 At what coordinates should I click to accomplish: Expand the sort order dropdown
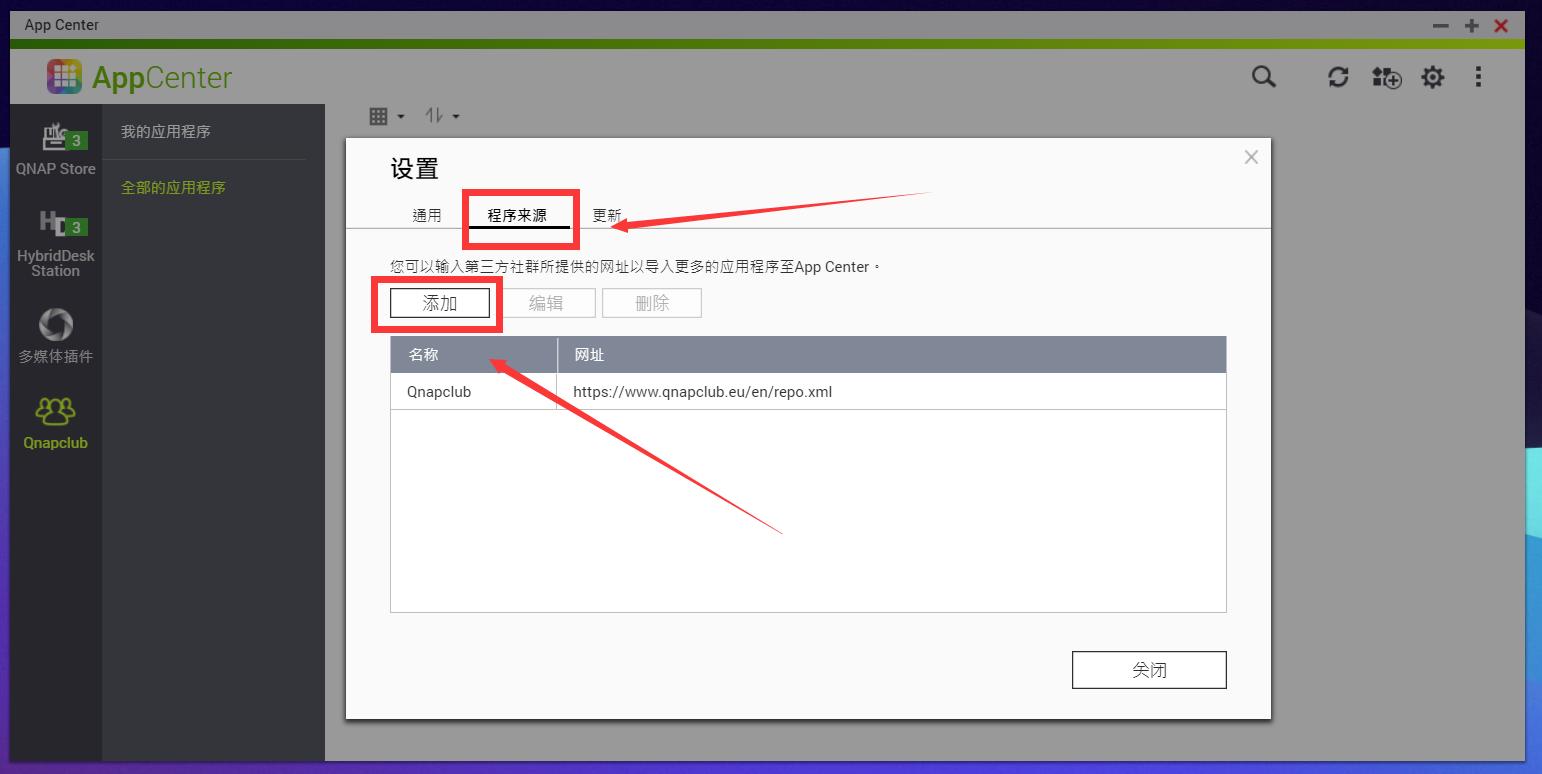(x=441, y=116)
